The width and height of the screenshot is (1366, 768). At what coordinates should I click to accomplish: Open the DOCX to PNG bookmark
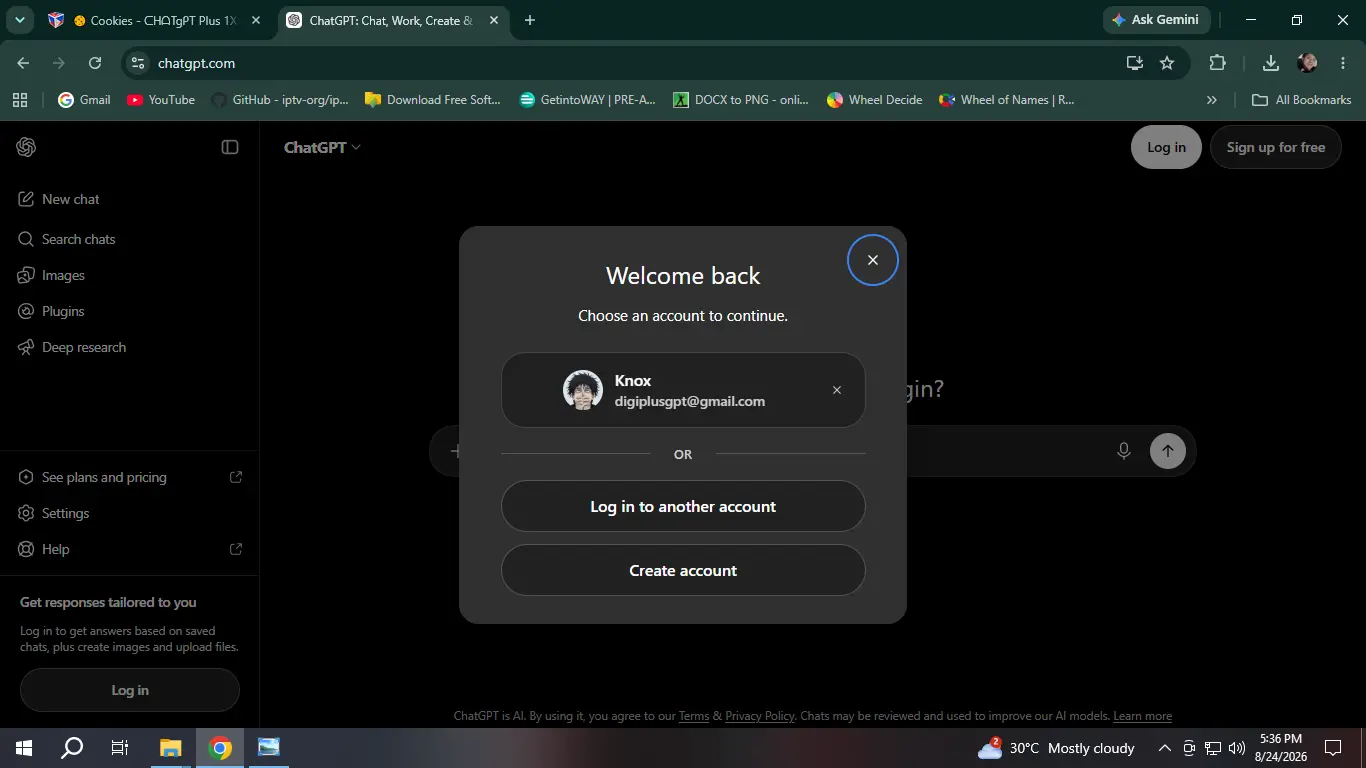click(741, 100)
